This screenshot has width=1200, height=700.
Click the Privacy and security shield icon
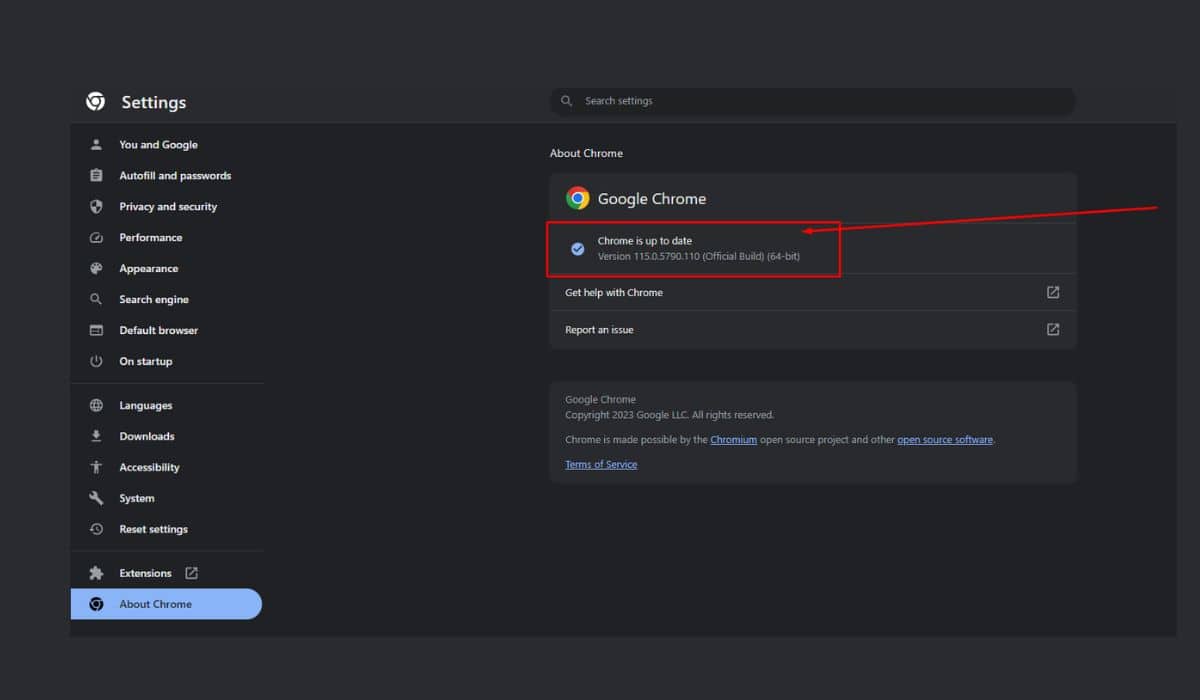96,207
